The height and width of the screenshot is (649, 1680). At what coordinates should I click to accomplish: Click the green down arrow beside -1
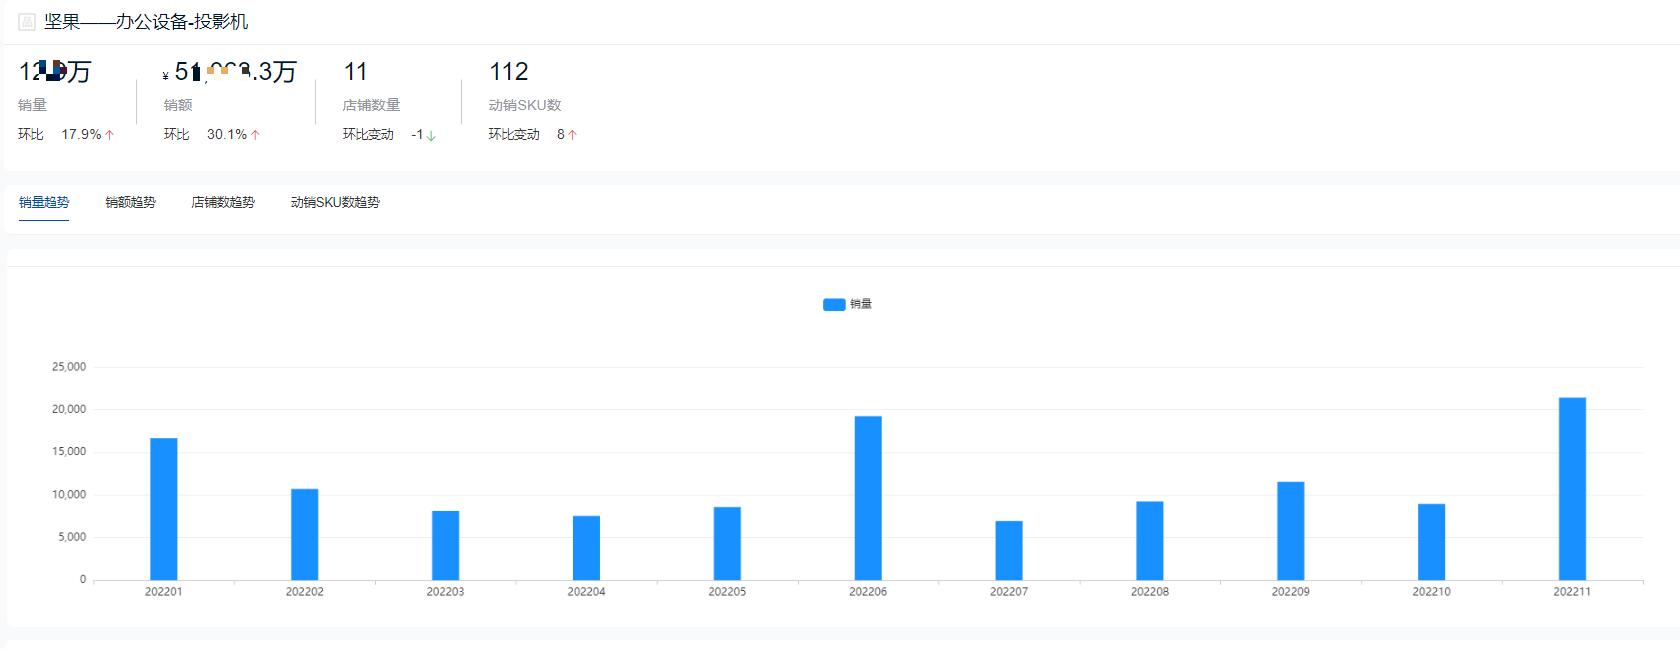tap(431, 135)
